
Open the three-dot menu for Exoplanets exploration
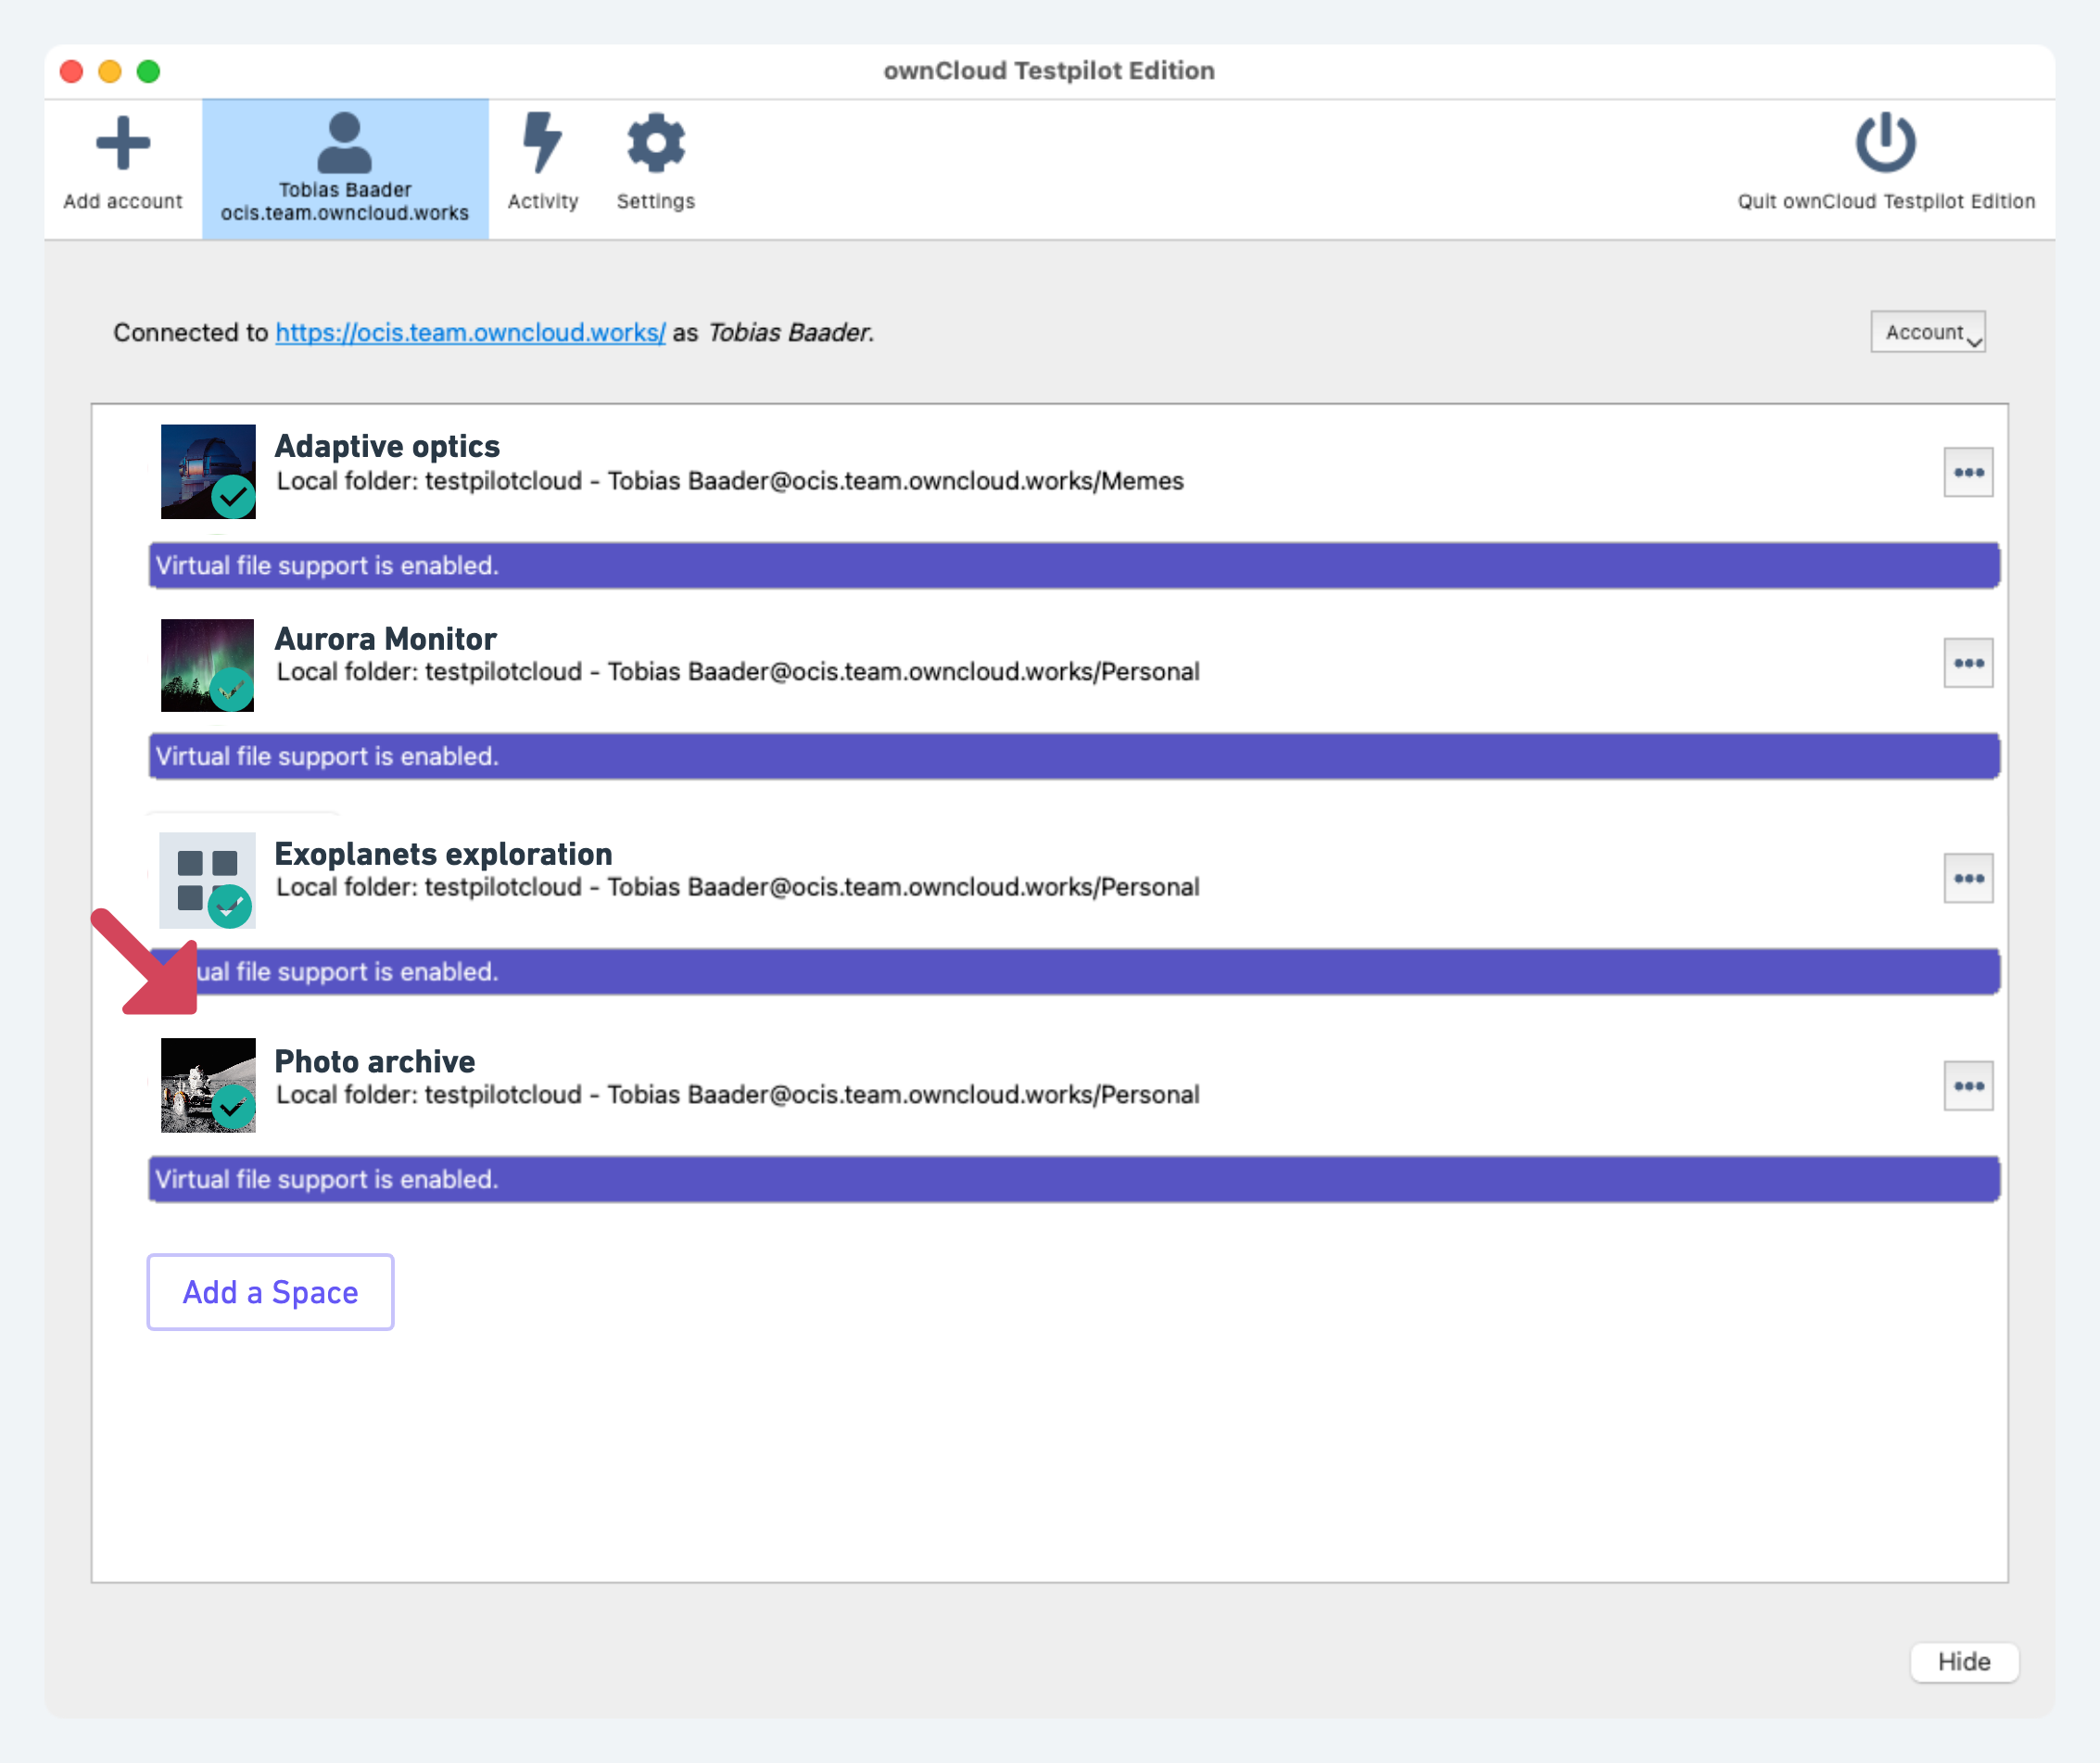click(x=1968, y=878)
